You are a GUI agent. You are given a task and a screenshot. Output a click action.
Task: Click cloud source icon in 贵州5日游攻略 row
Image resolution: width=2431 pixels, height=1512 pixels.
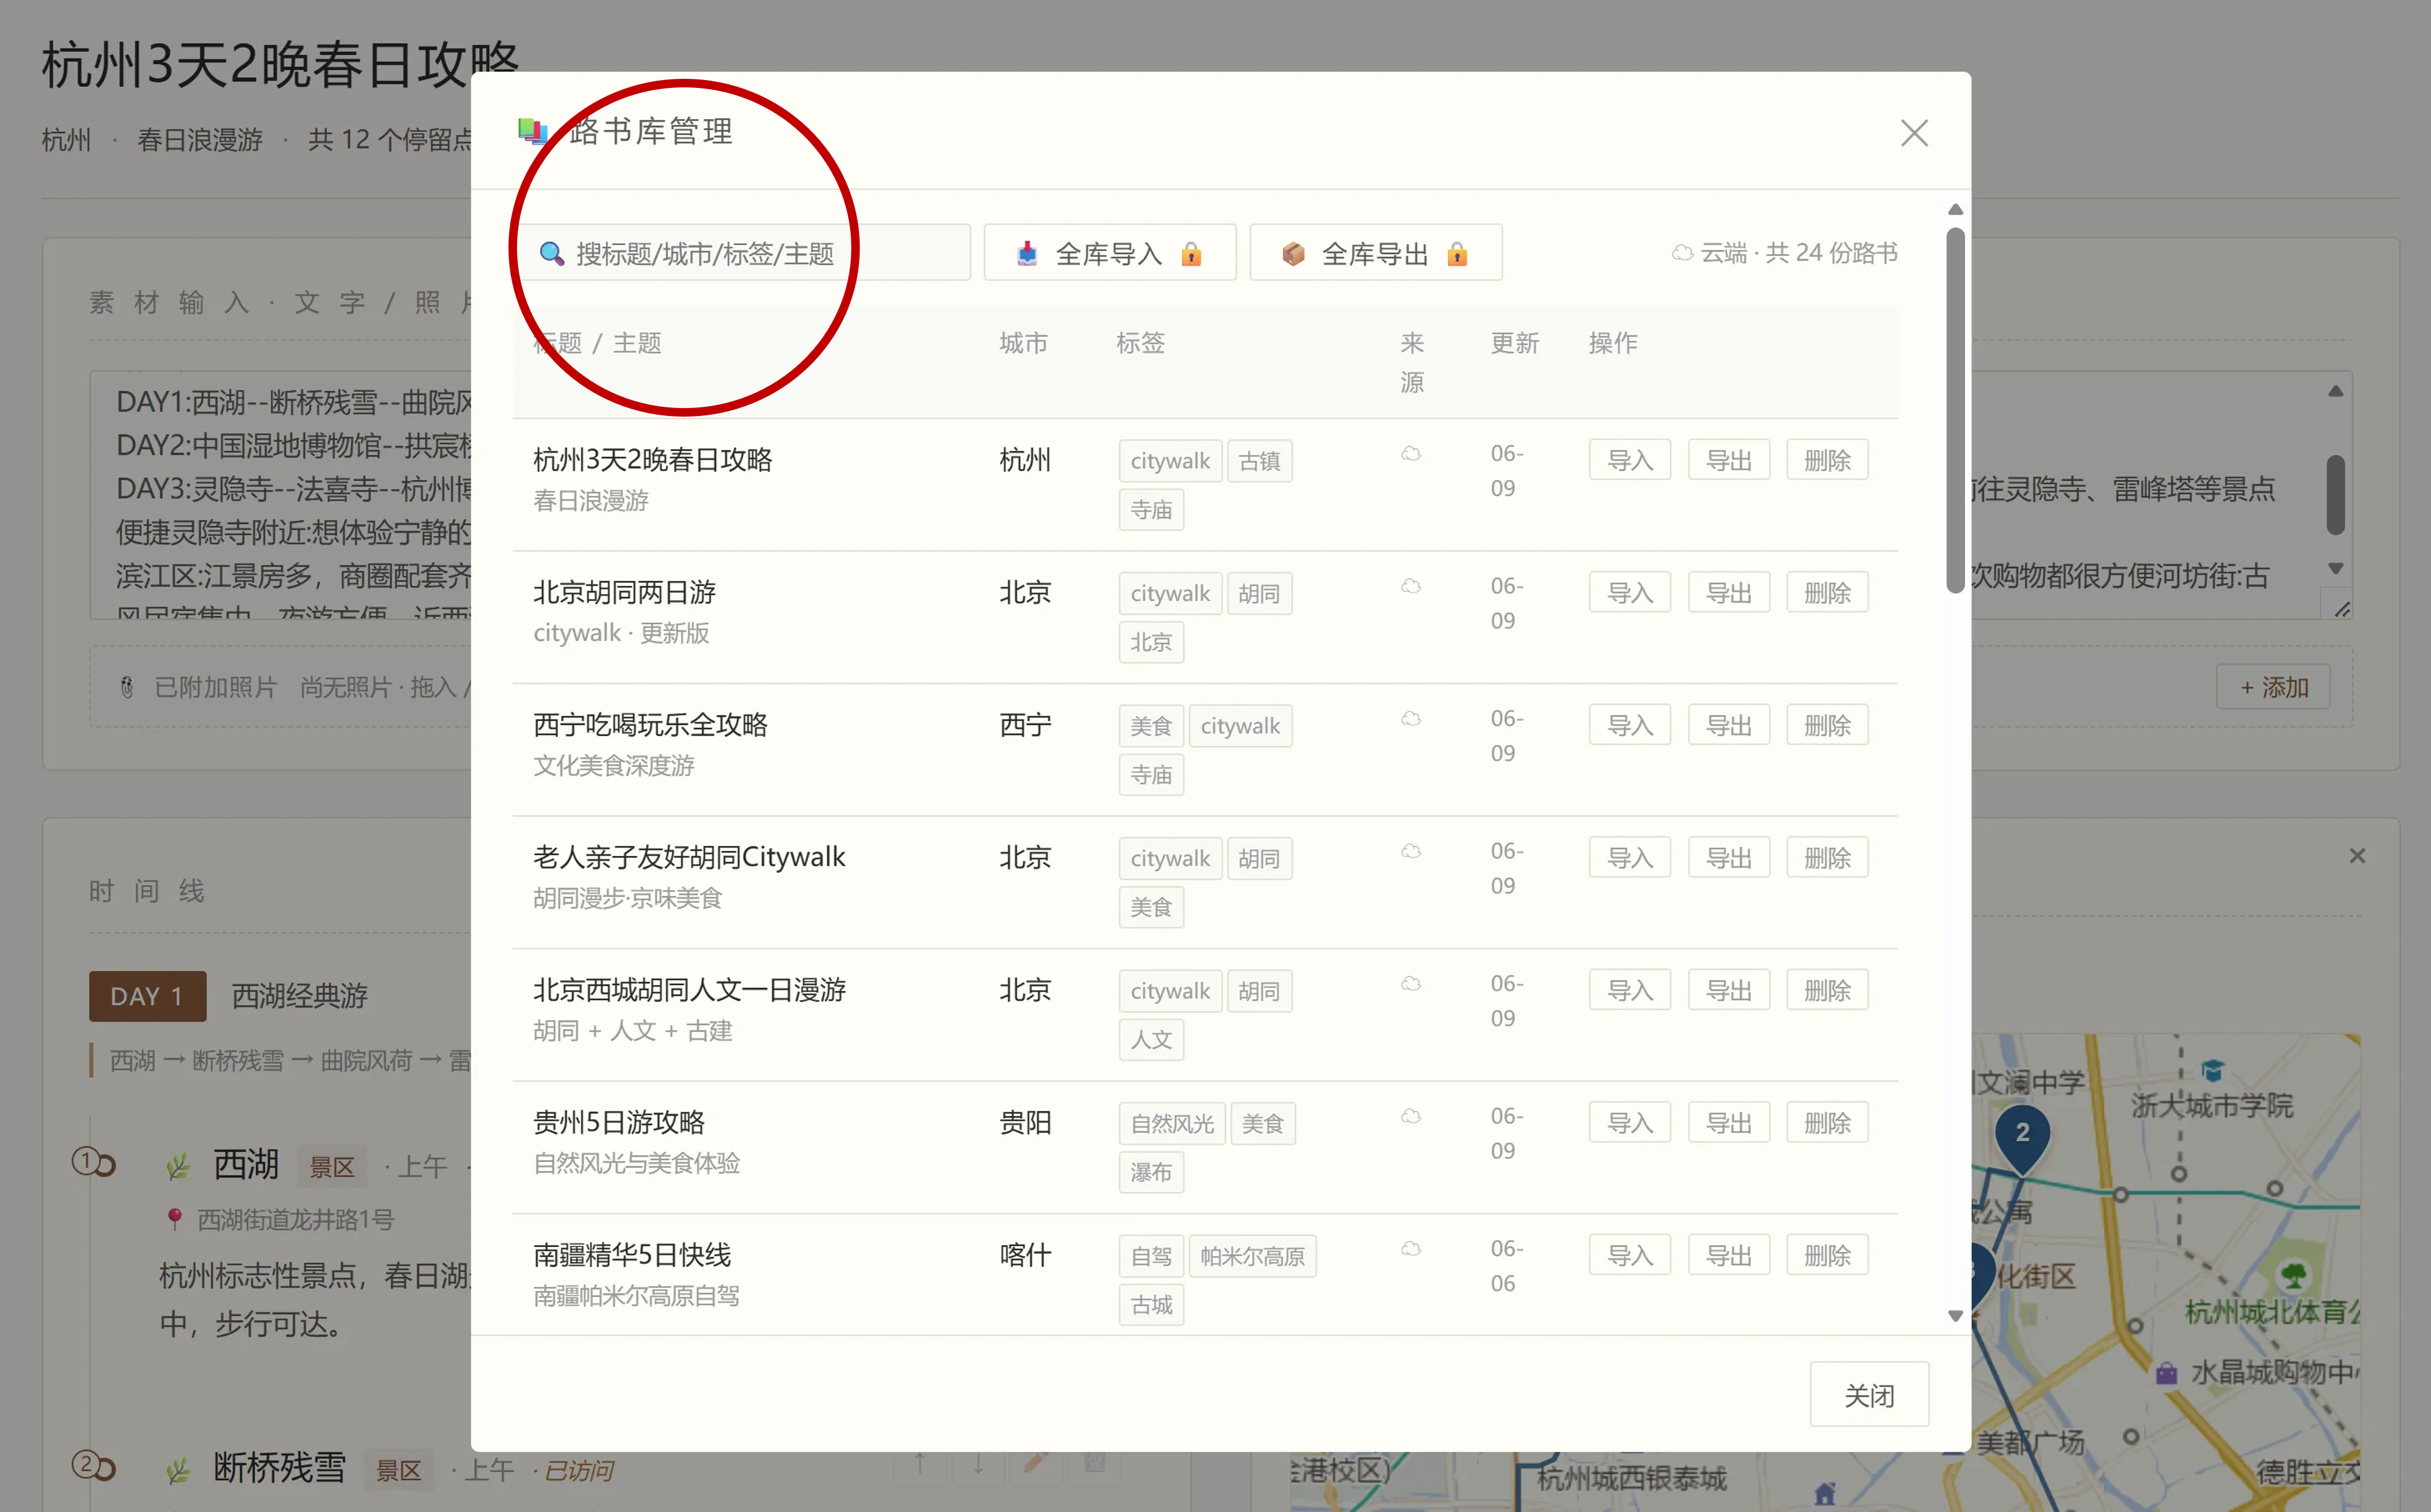click(1411, 1116)
